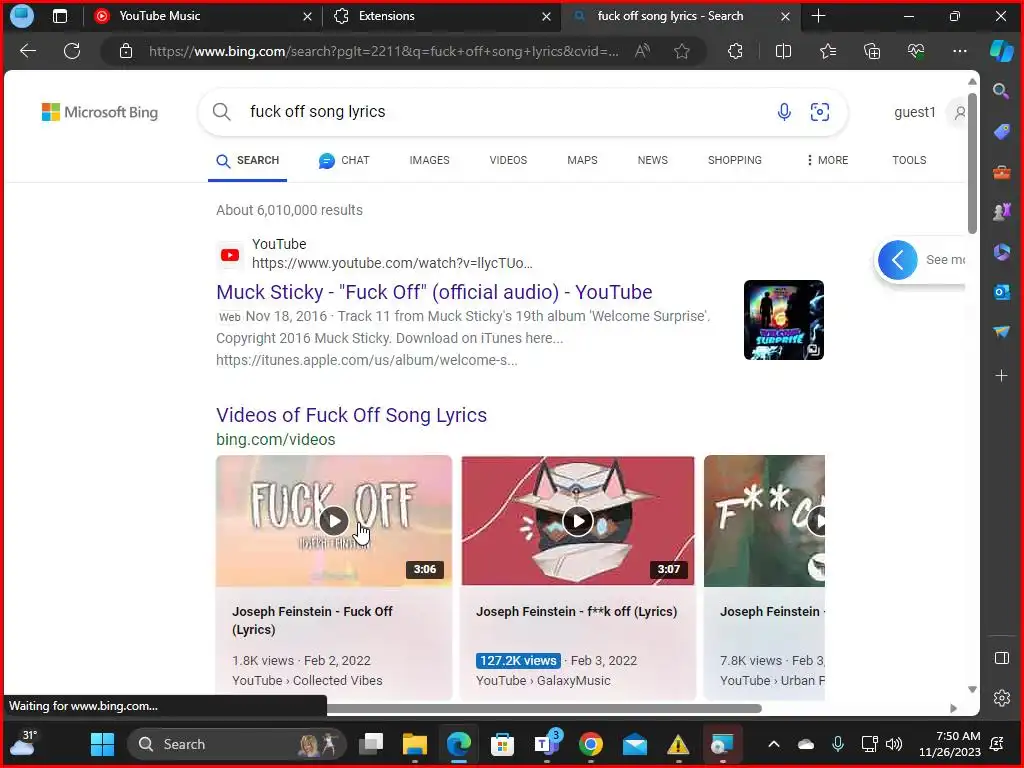
Task: Open the Extensions puzzle icon
Action: click(735, 51)
